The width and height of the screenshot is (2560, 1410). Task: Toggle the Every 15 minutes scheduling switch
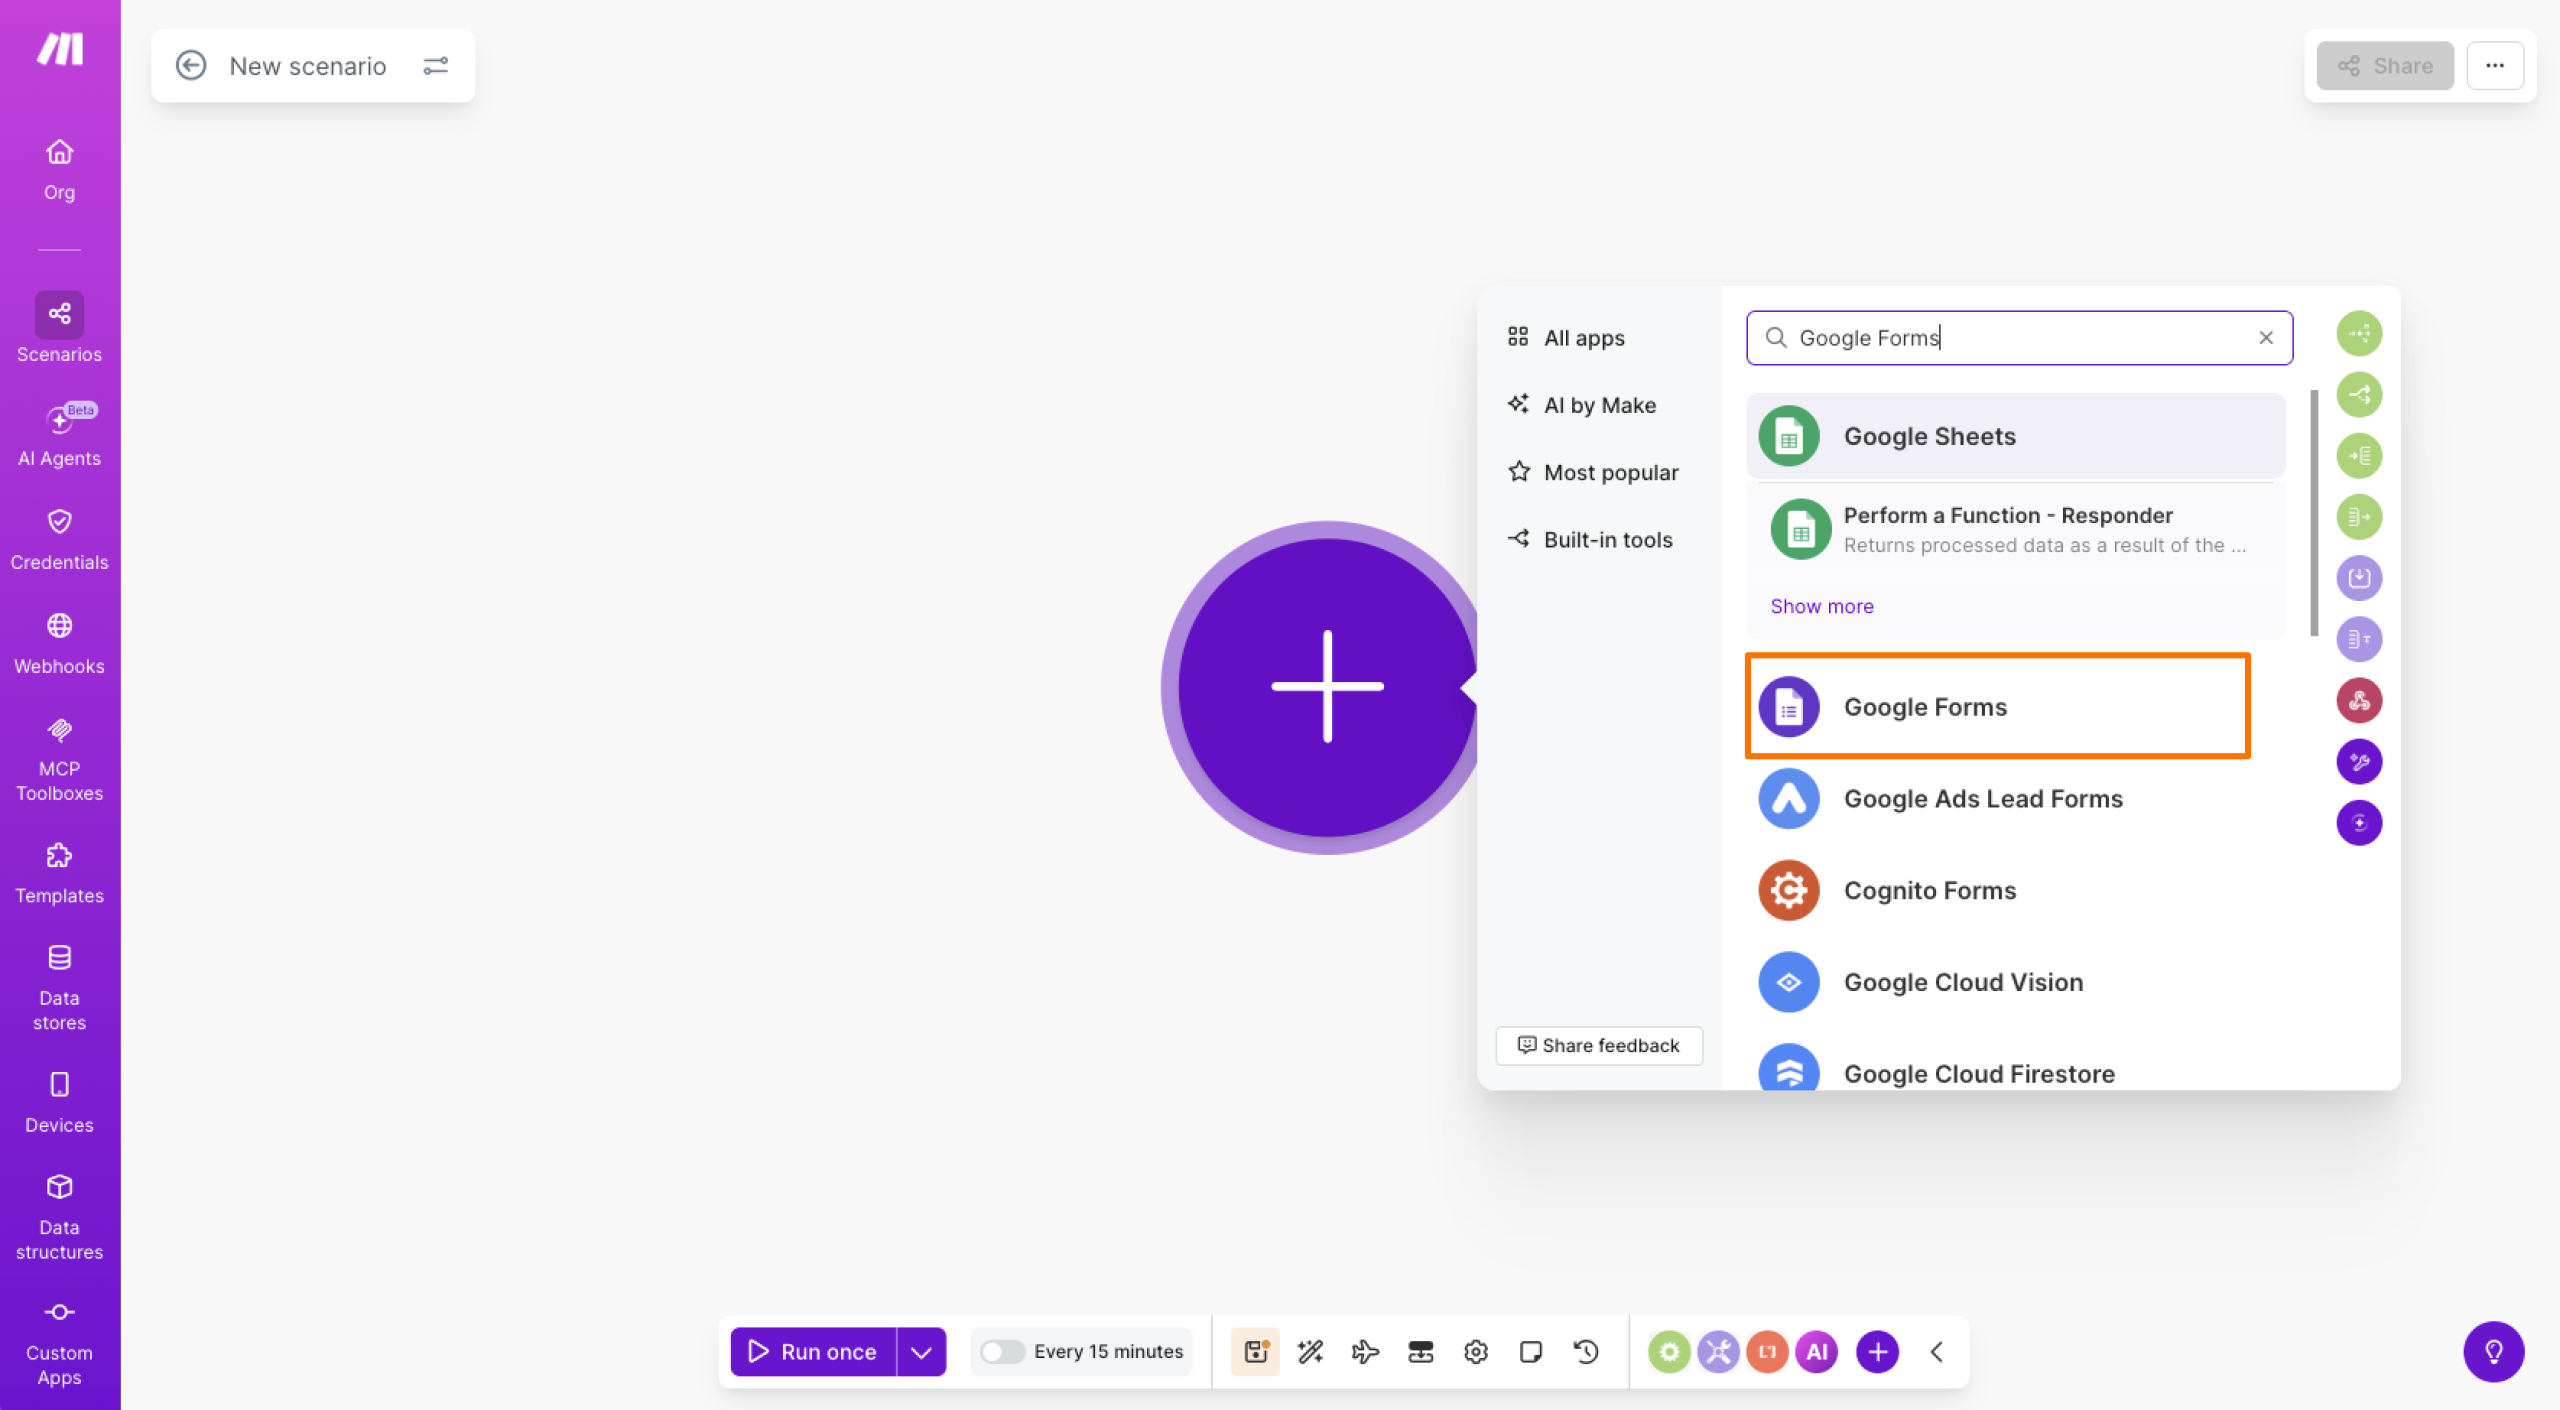click(x=1002, y=1352)
